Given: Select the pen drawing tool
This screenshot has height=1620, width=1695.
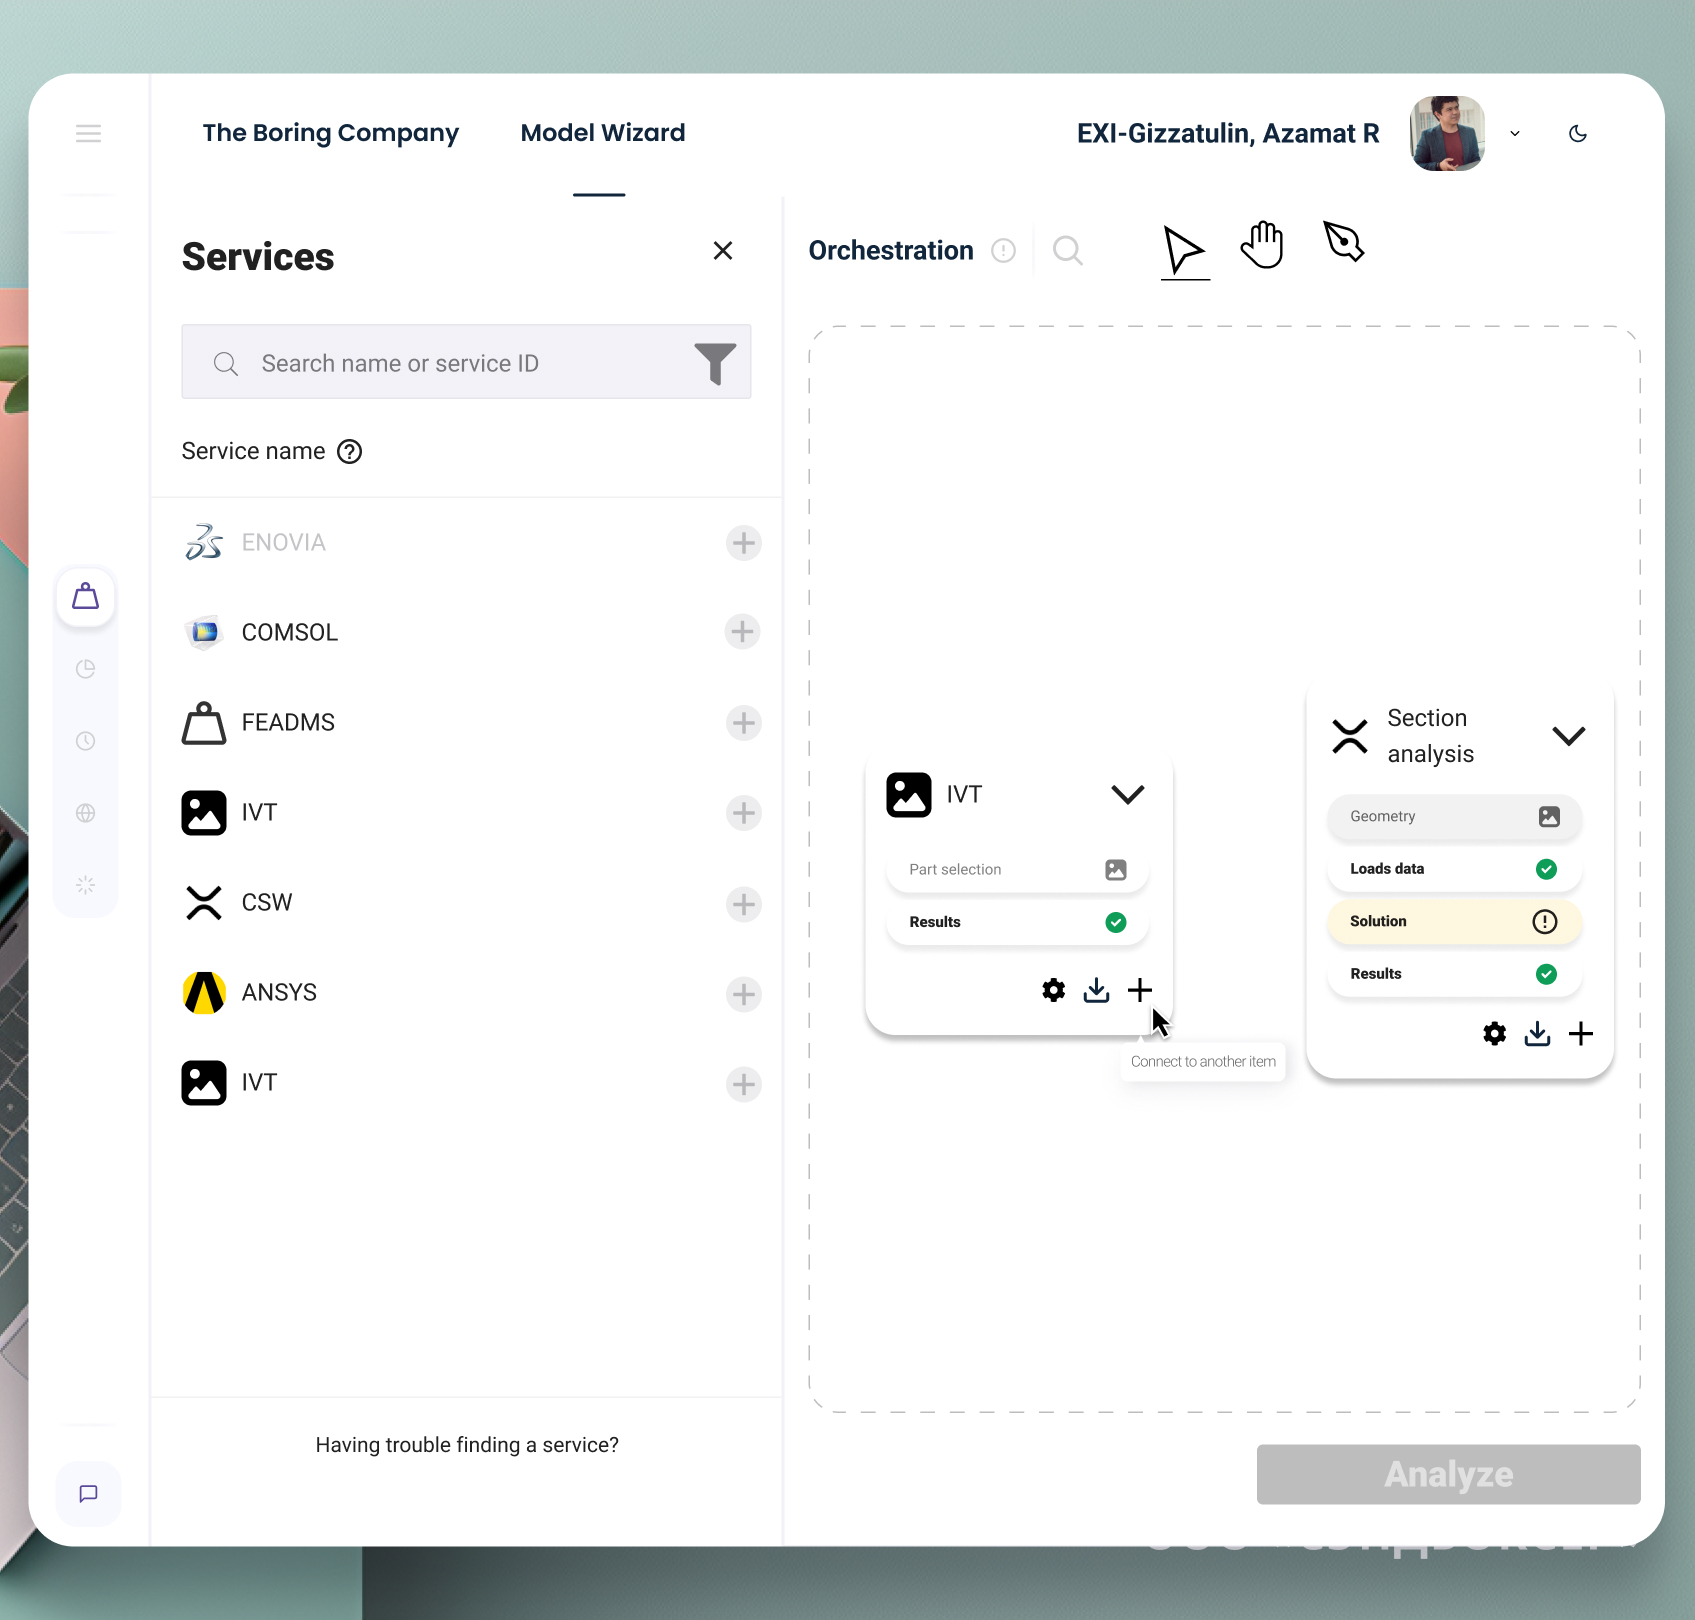Looking at the screenshot, I should pos(1343,242).
